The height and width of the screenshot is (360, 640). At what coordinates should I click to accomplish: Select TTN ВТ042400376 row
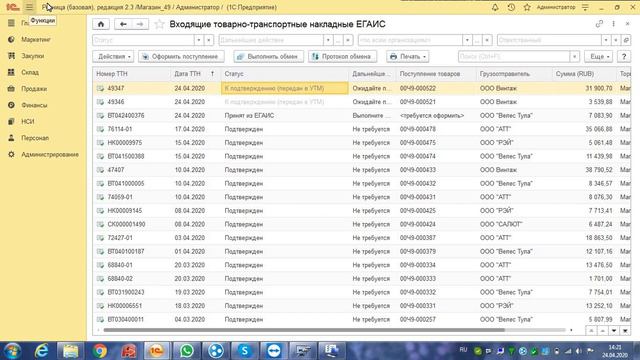click(x=361, y=116)
